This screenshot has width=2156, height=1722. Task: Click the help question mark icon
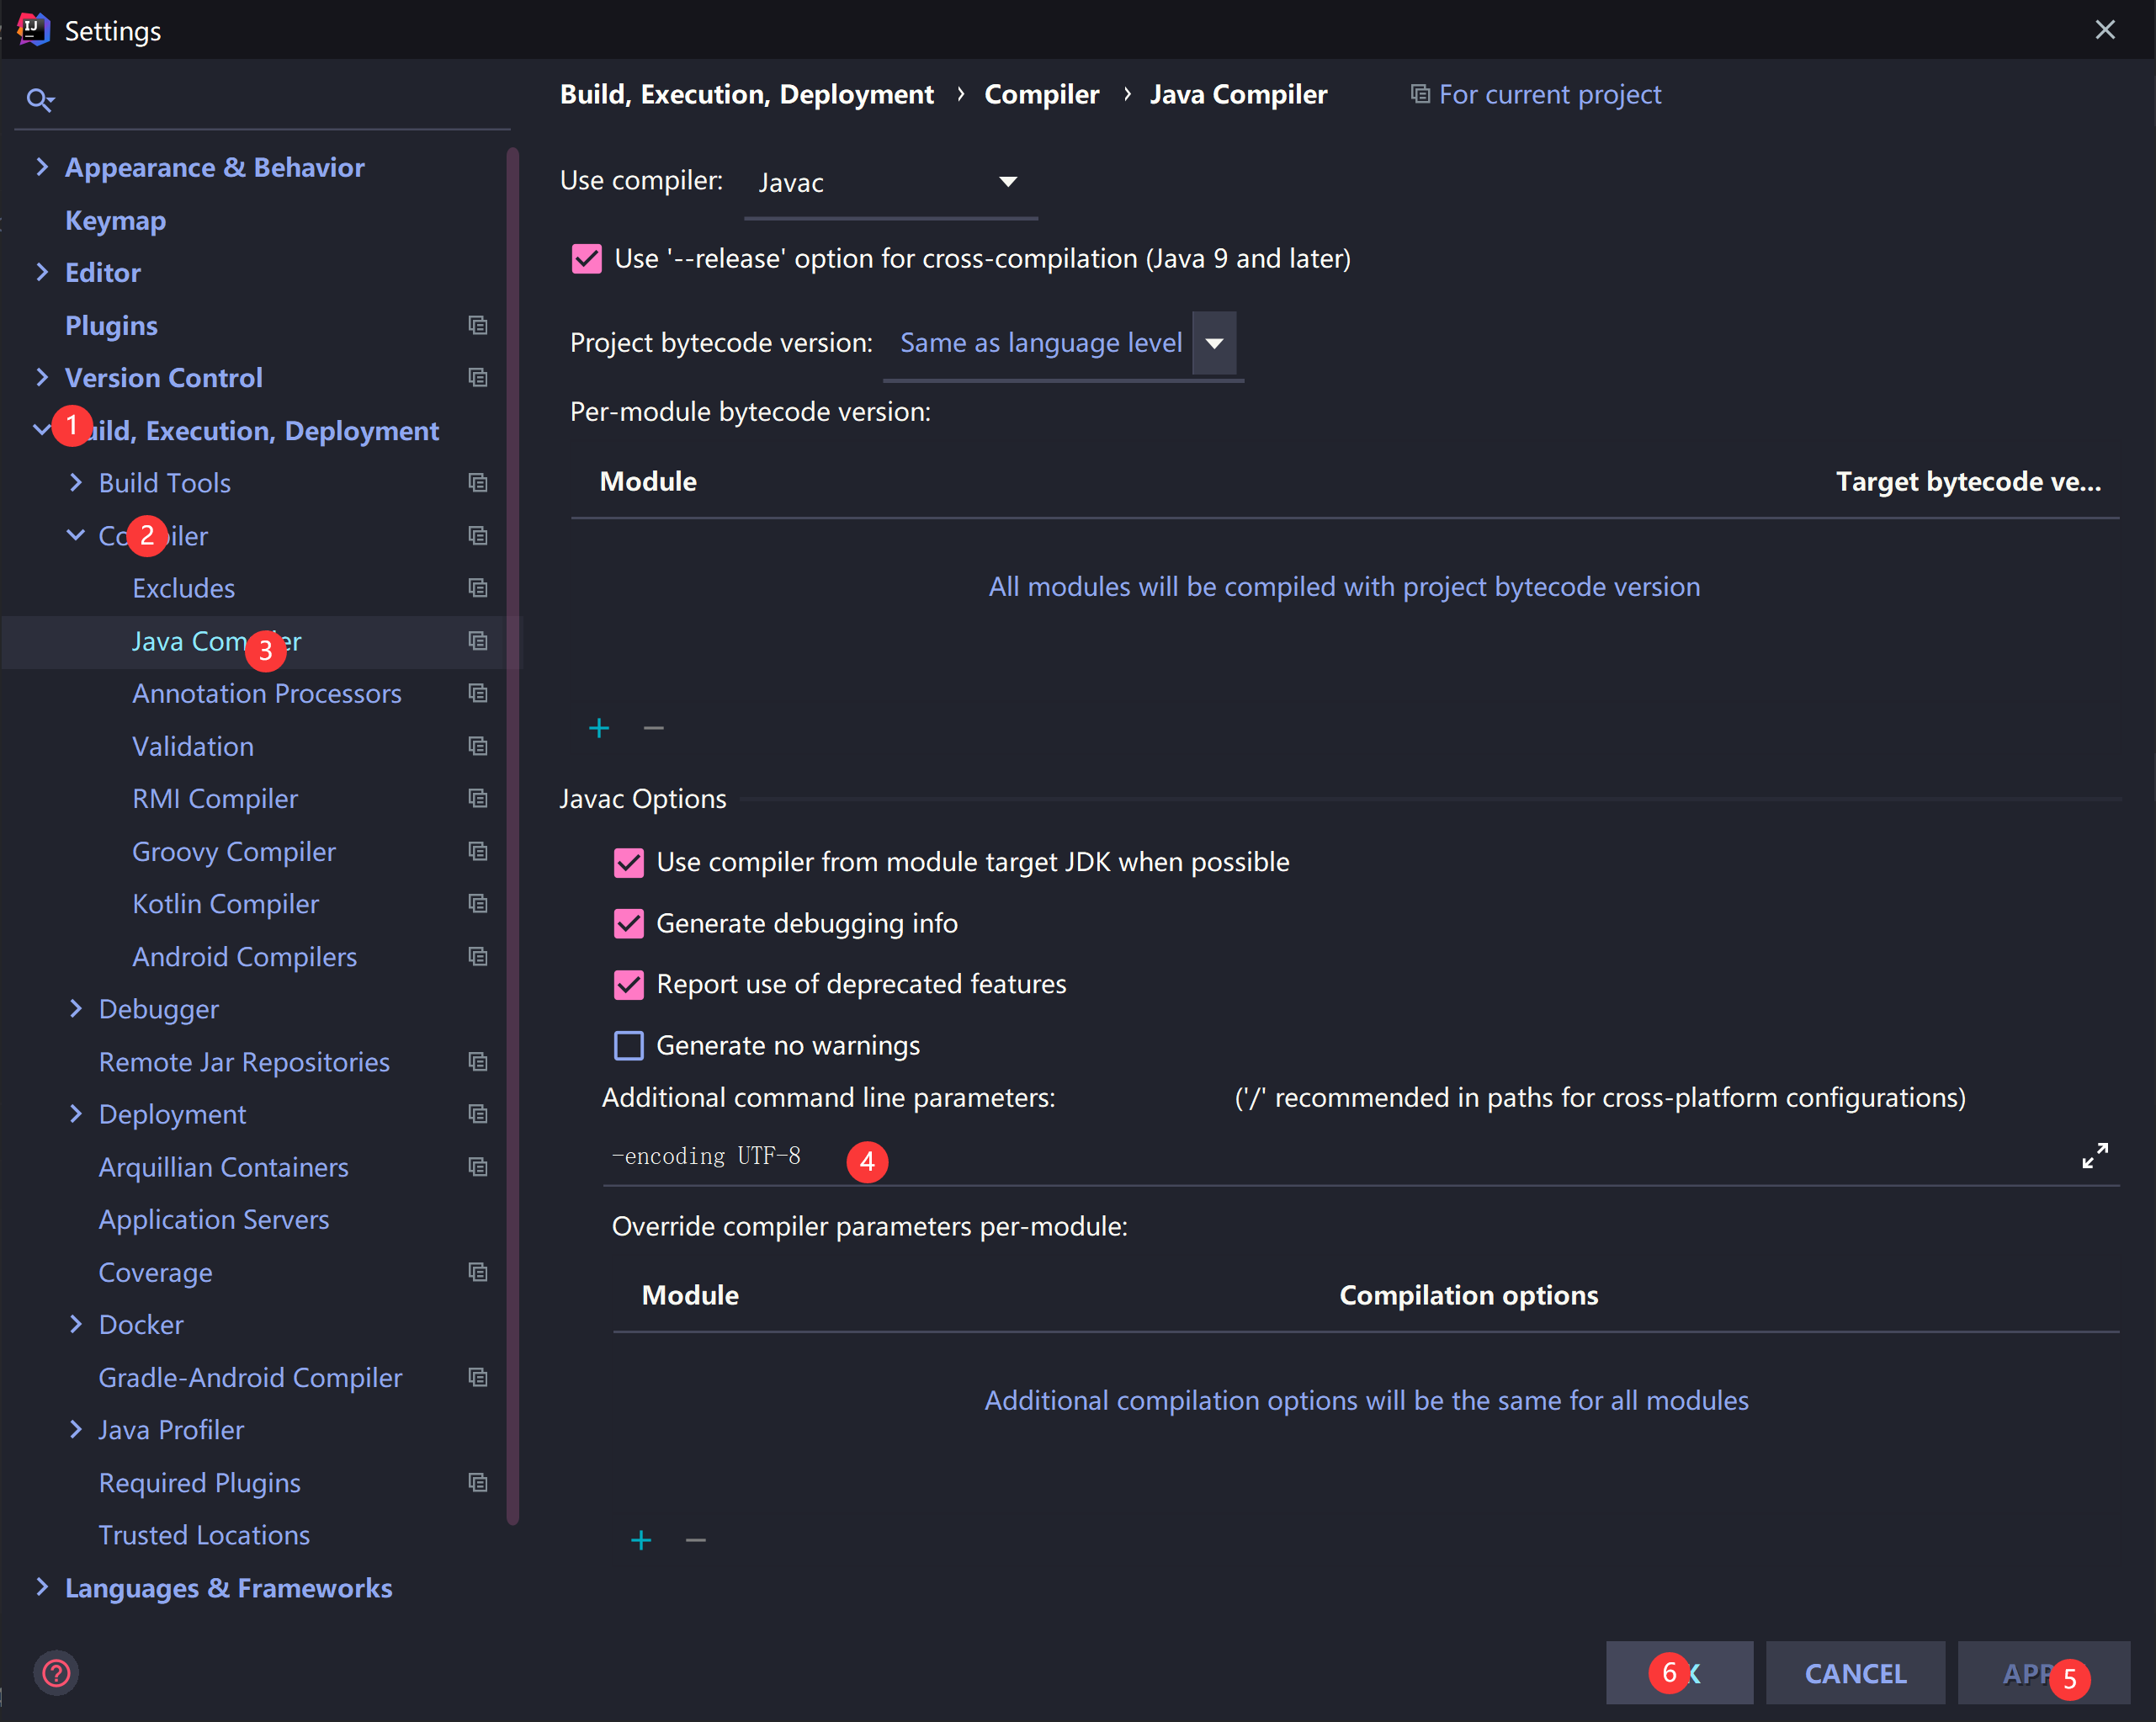[x=56, y=1673]
